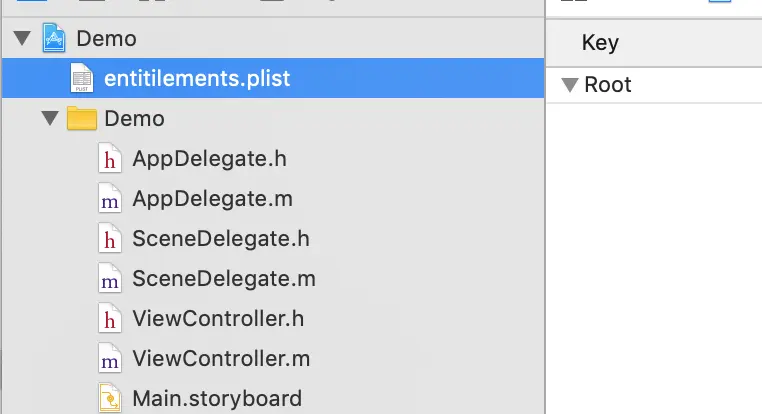This screenshot has height=414, width=762.
Task: Click the SceneDelegate.m file icon
Action: pos(109,278)
